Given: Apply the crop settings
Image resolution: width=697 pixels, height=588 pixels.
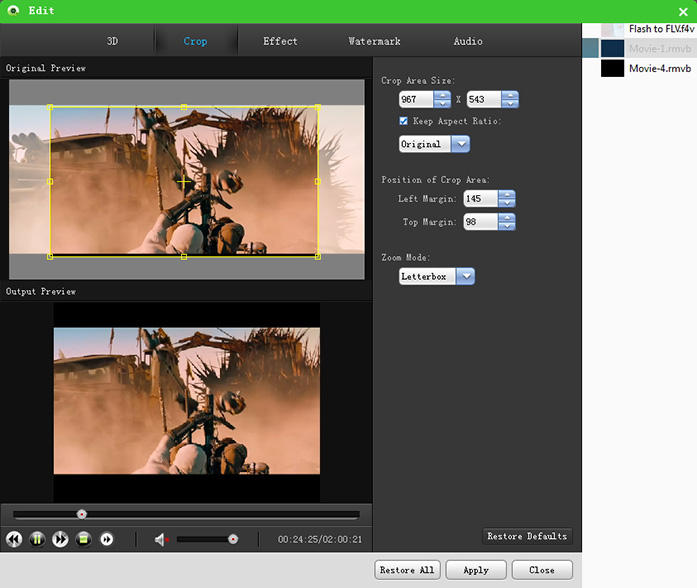Looking at the screenshot, I should [x=476, y=570].
